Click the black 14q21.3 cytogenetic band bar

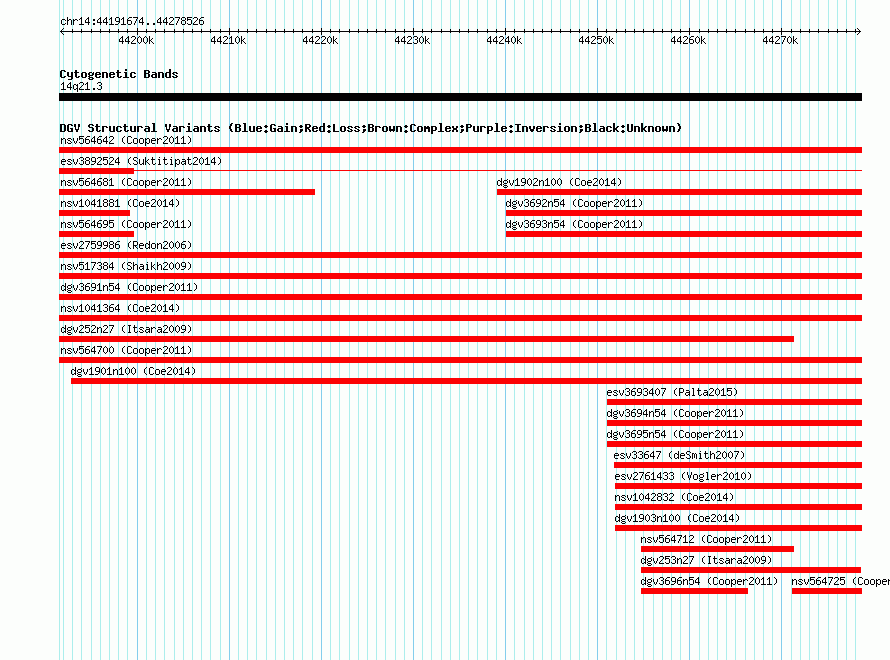pyautogui.click(x=460, y=97)
